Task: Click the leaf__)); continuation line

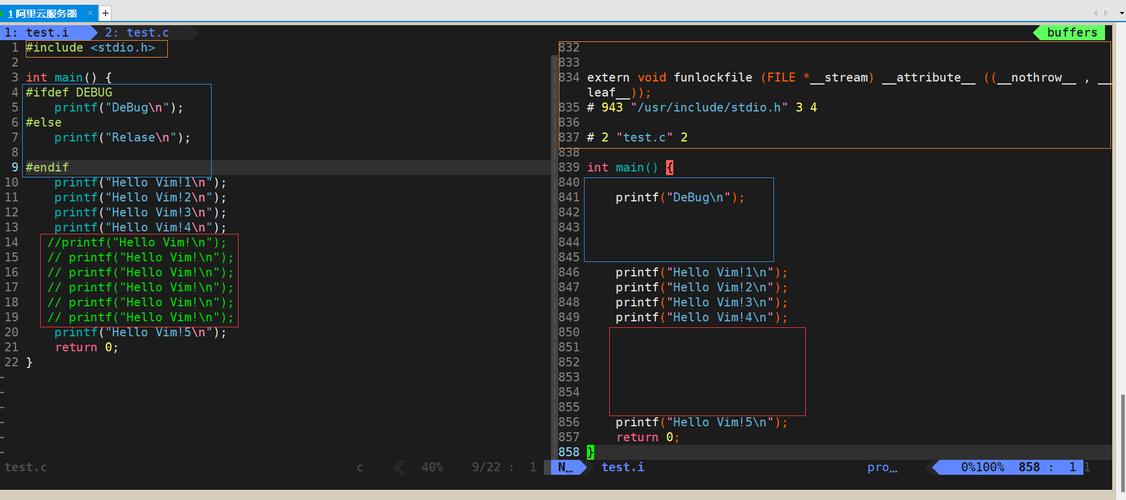Action: click(x=620, y=93)
